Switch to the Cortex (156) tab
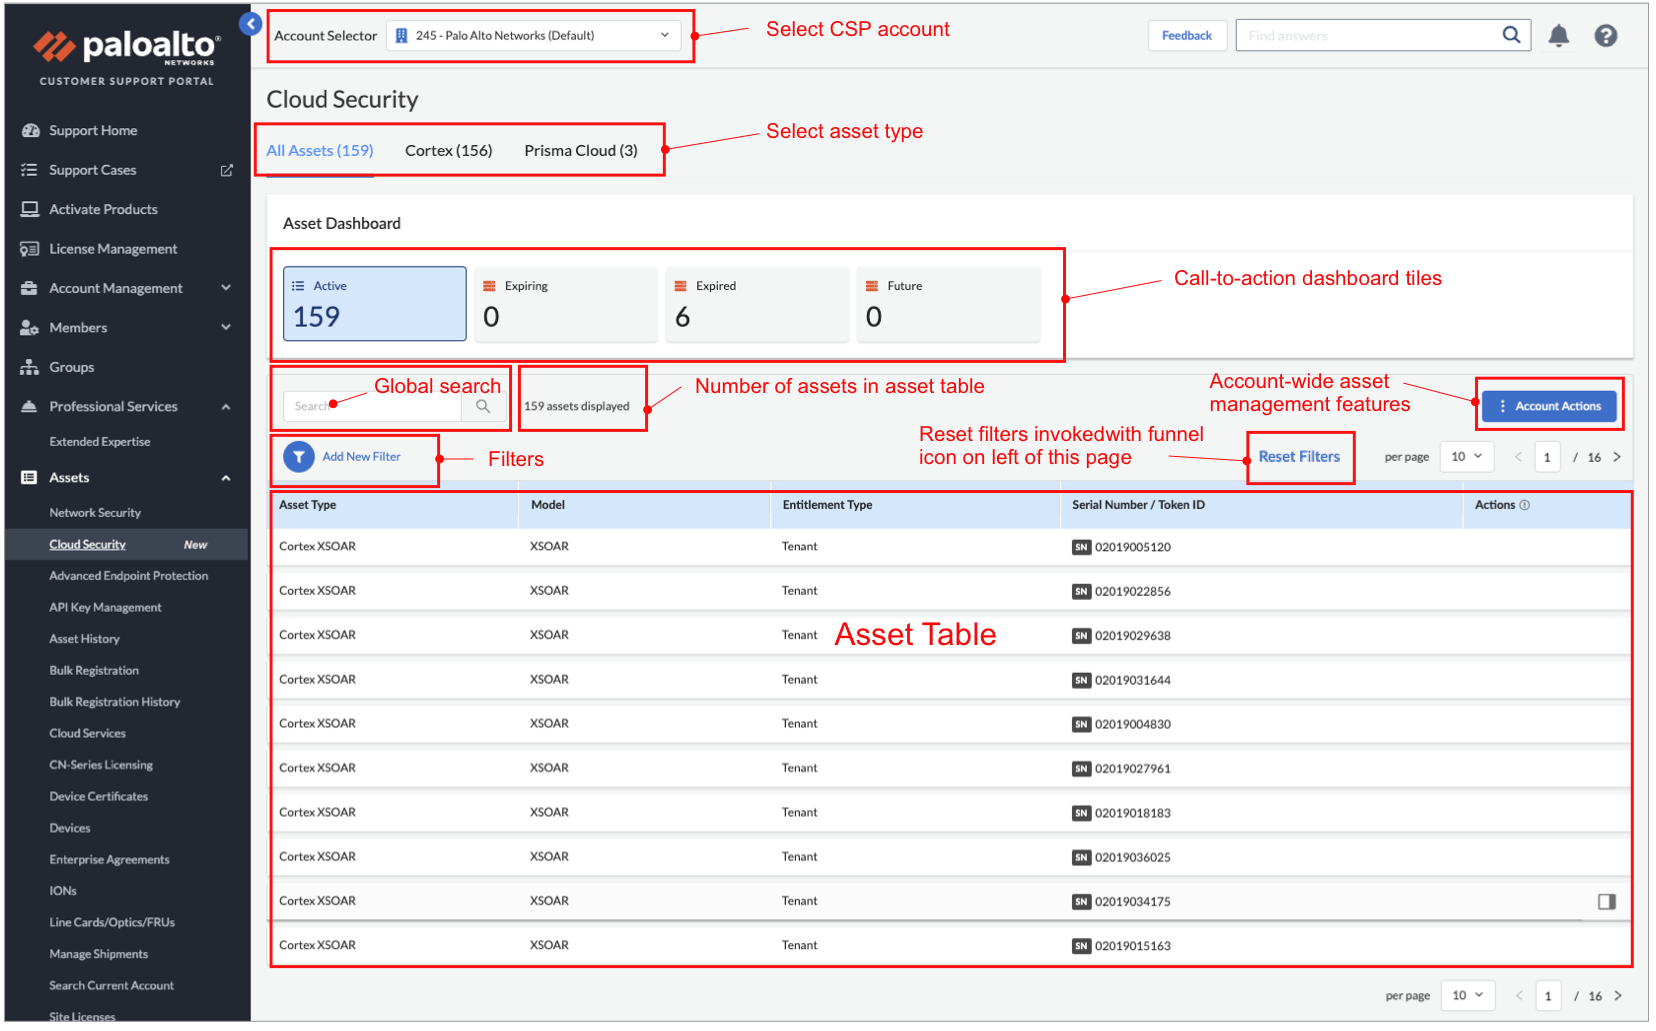Image resolution: width=1656 pixels, height=1031 pixels. click(x=448, y=151)
